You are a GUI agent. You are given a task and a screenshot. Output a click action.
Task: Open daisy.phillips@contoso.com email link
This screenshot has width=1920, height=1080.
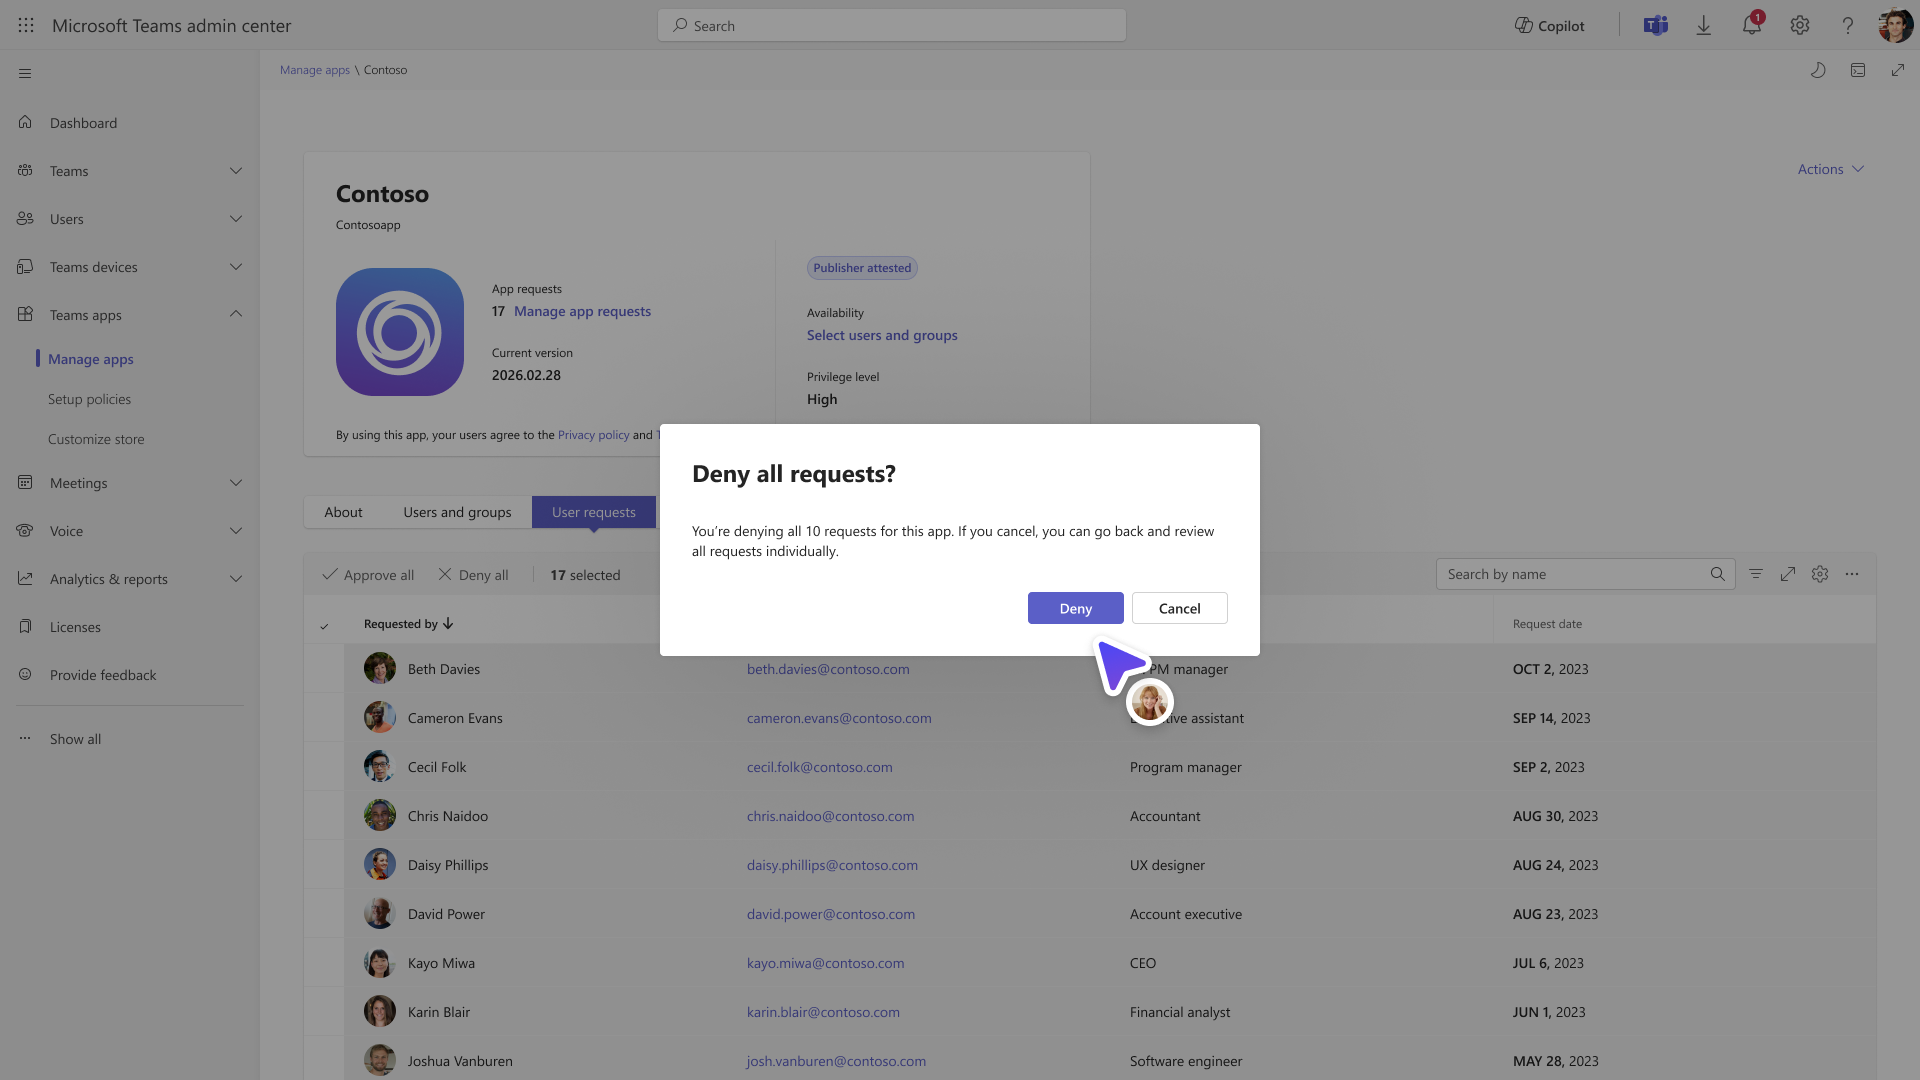click(832, 865)
